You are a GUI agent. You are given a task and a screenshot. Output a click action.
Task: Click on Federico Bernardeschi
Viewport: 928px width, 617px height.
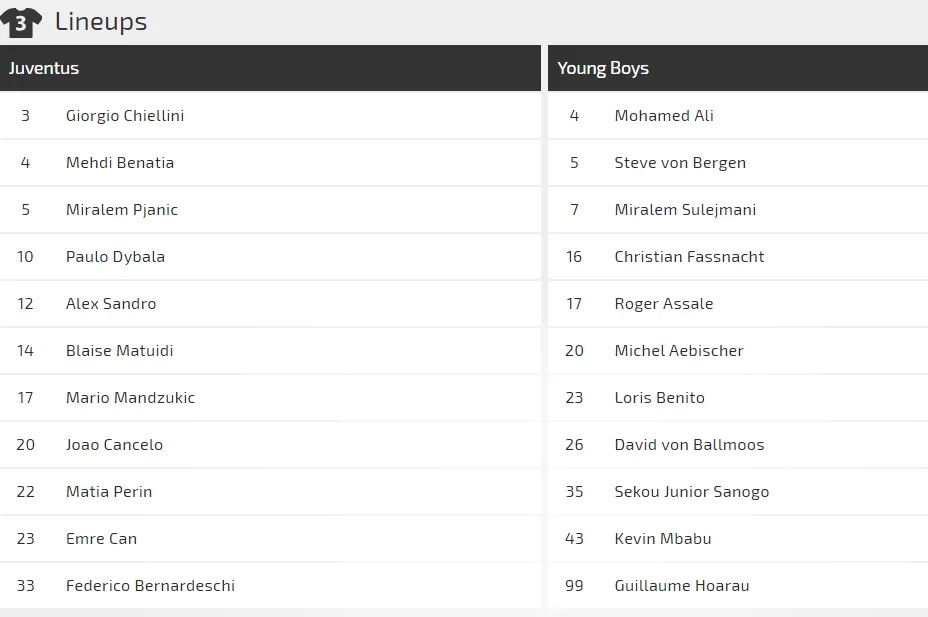150,585
